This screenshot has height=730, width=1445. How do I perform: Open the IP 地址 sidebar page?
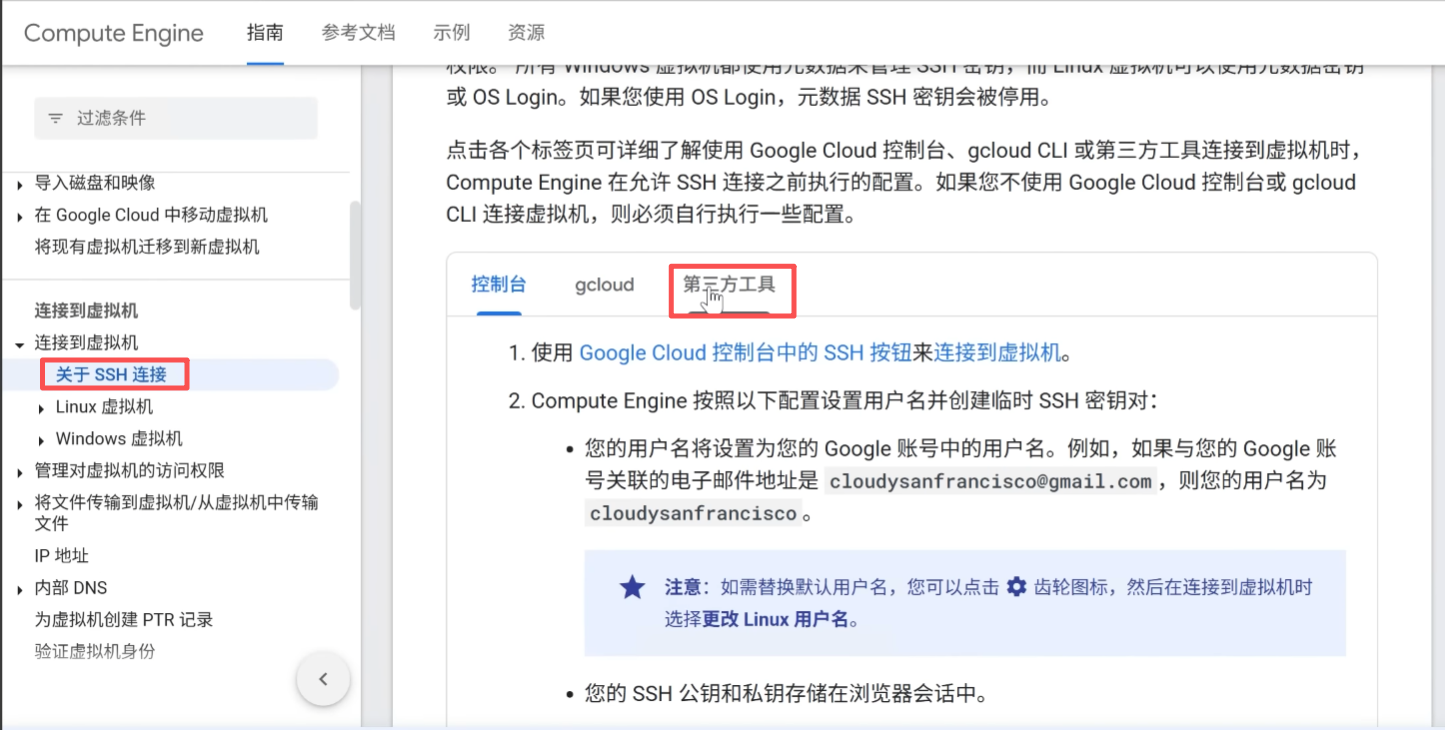(x=62, y=556)
